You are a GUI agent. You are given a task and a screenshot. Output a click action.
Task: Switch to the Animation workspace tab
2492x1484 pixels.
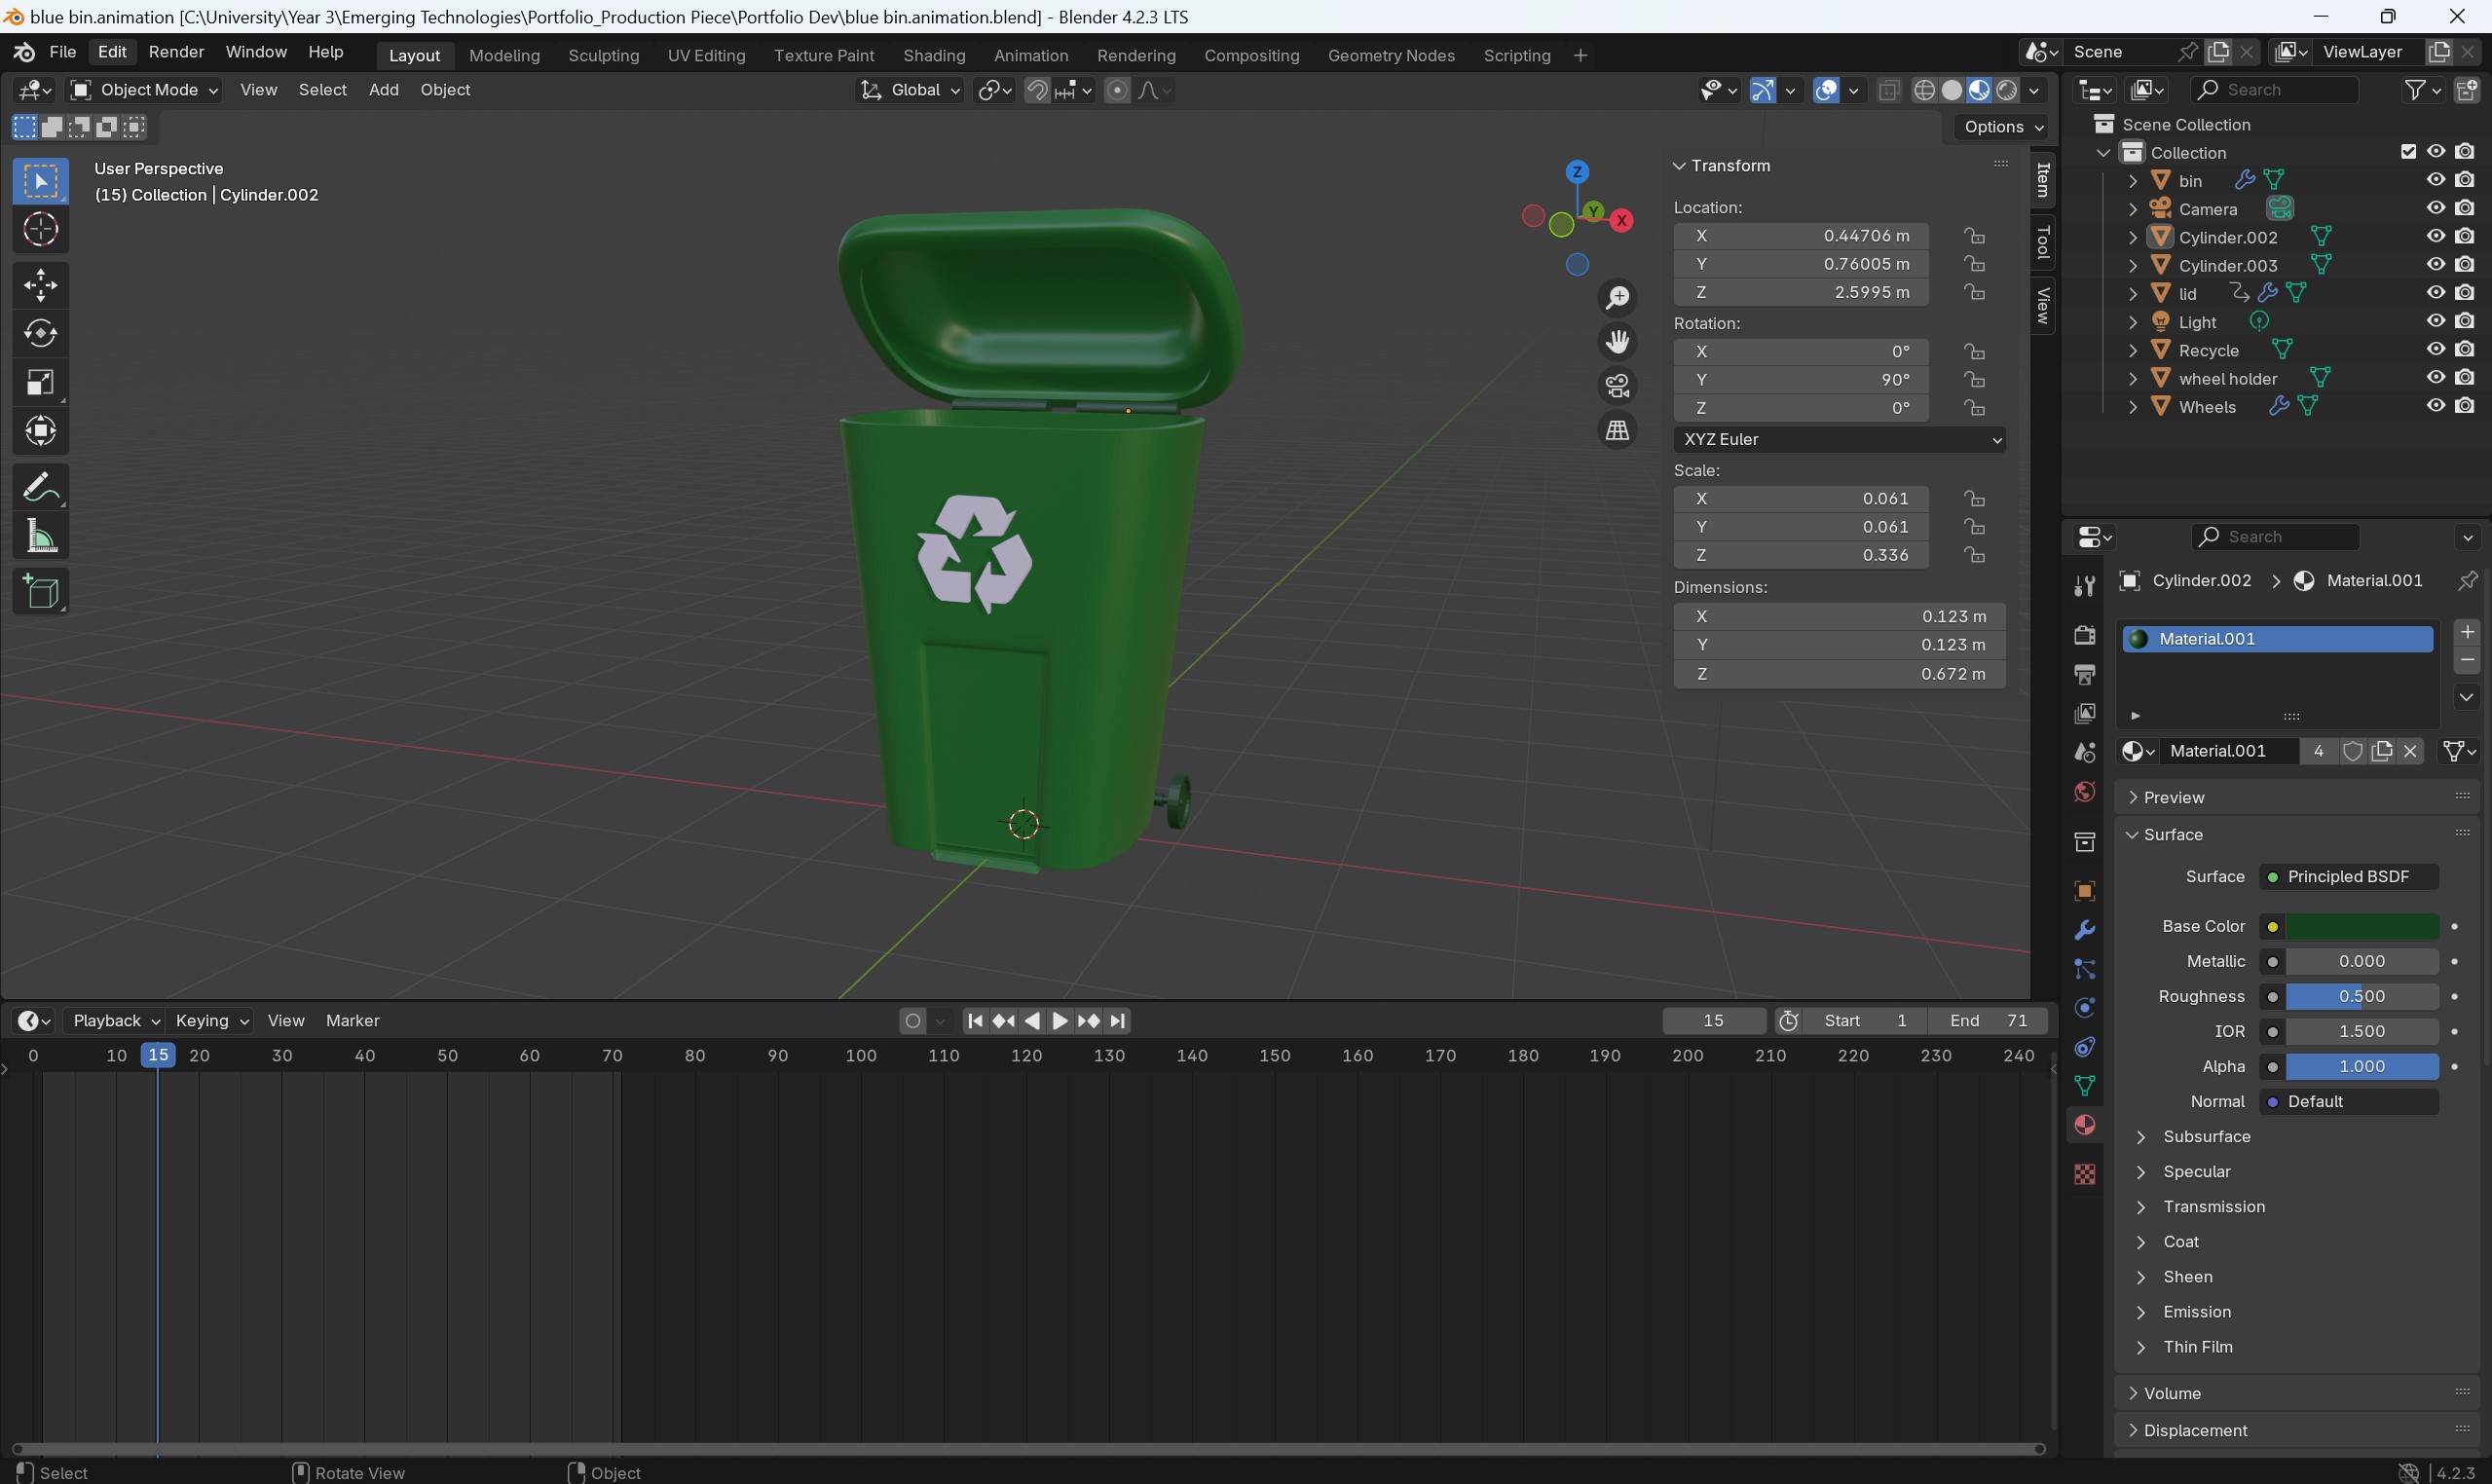point(1030,56)
